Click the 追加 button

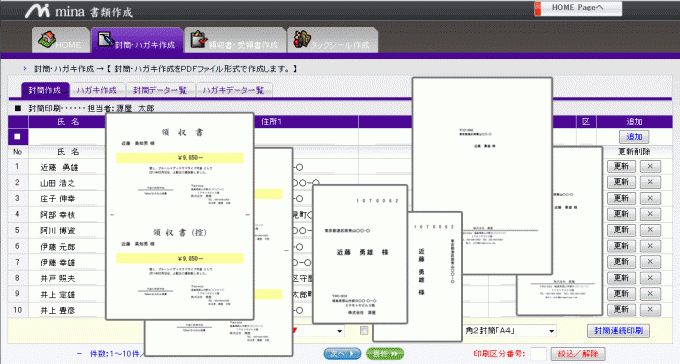click(x=634, y=137)
